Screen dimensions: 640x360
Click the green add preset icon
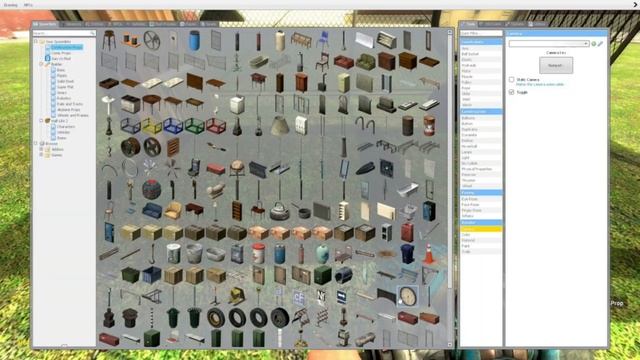click(x=594, y=43)
